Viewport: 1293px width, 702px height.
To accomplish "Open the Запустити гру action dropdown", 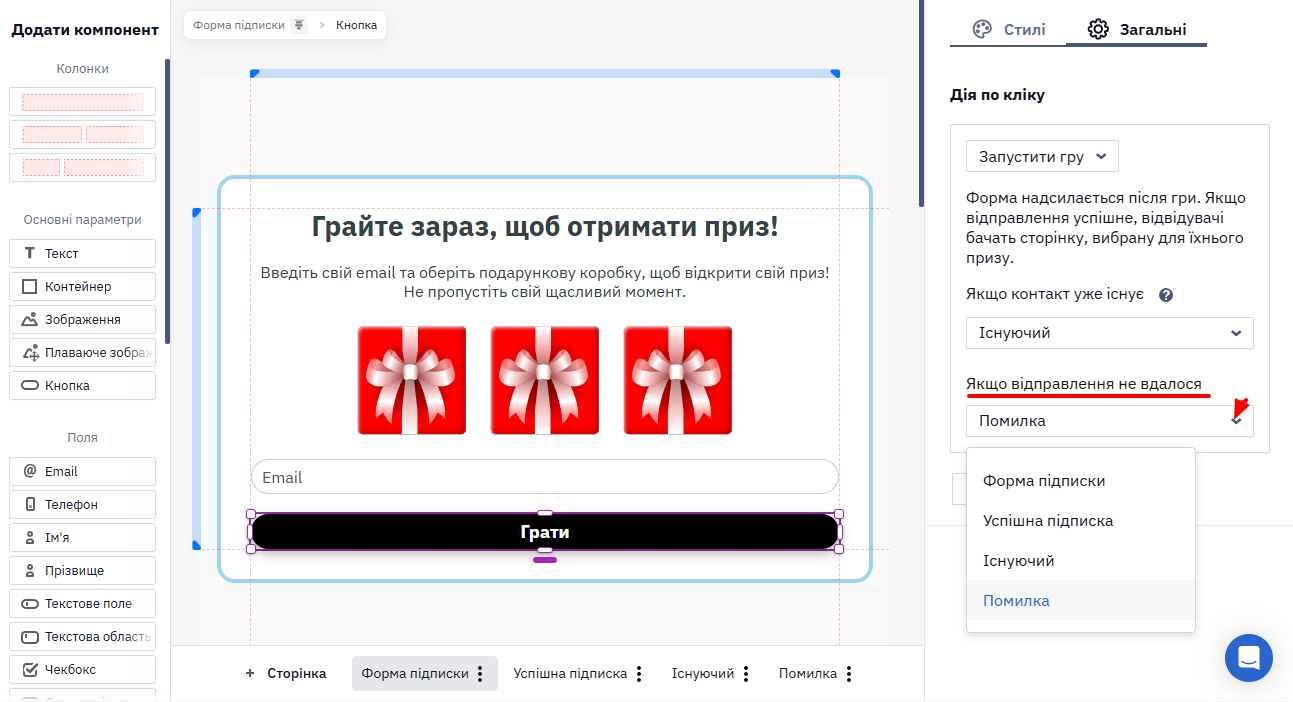I will pyautogui.click(x=1042, y=156).
